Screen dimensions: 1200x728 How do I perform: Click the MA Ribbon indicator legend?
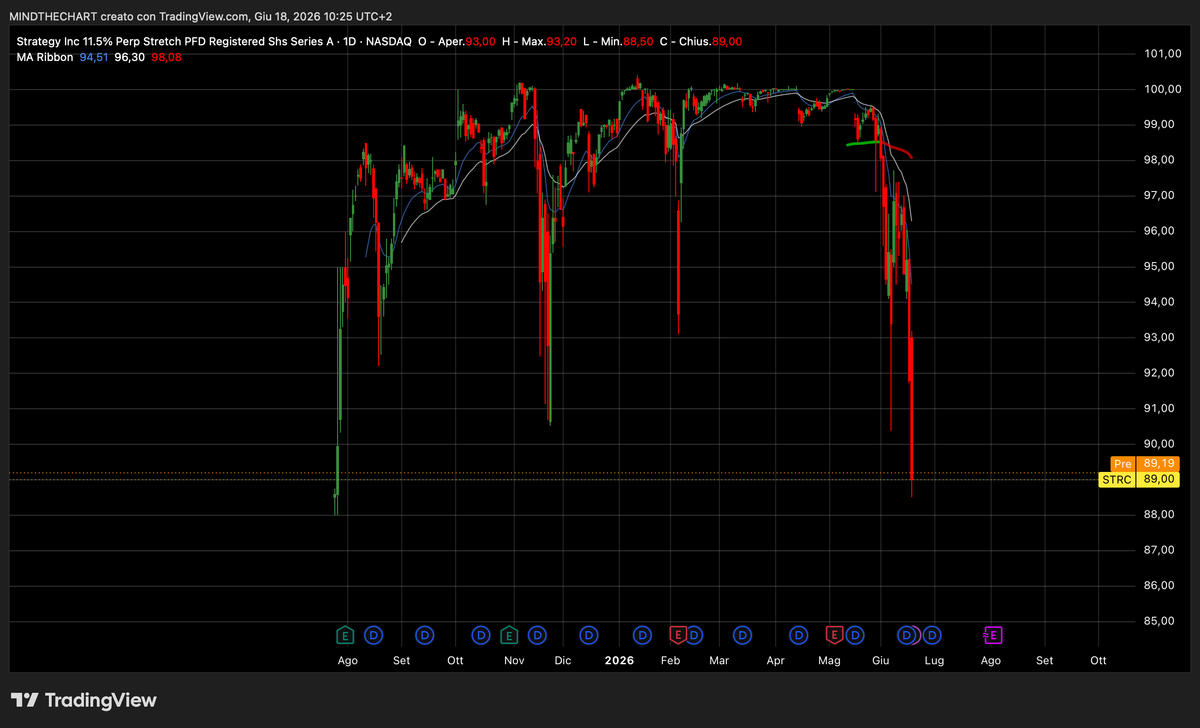point(44,57)
